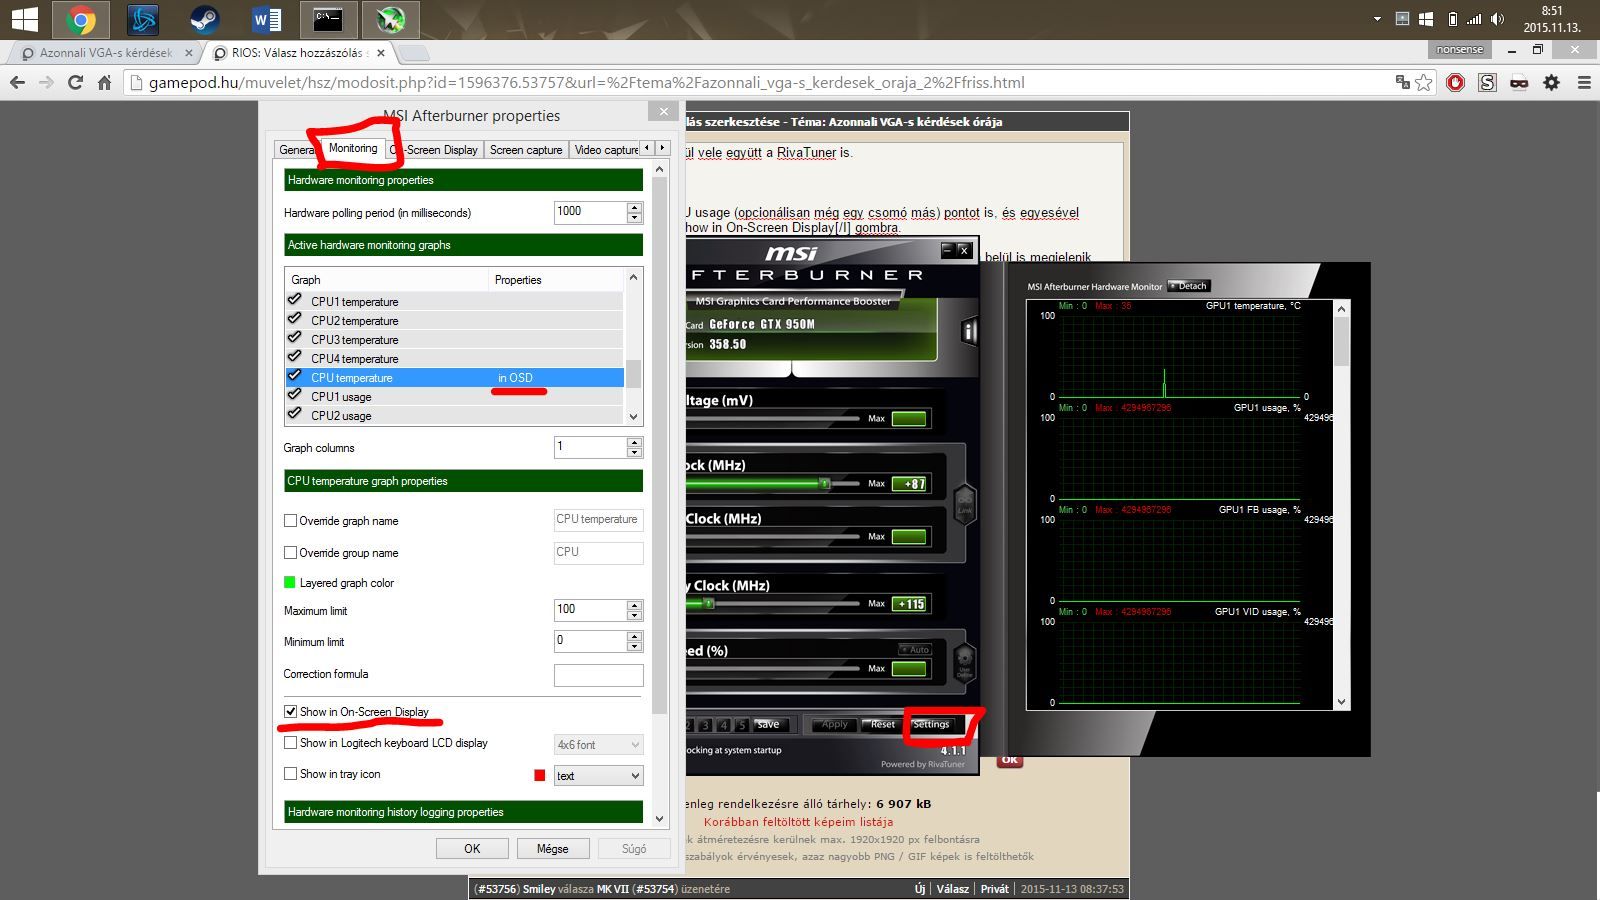Show hidden tray icons arrow
This screenshot has height=900, width=1600.
[1377, 19]
